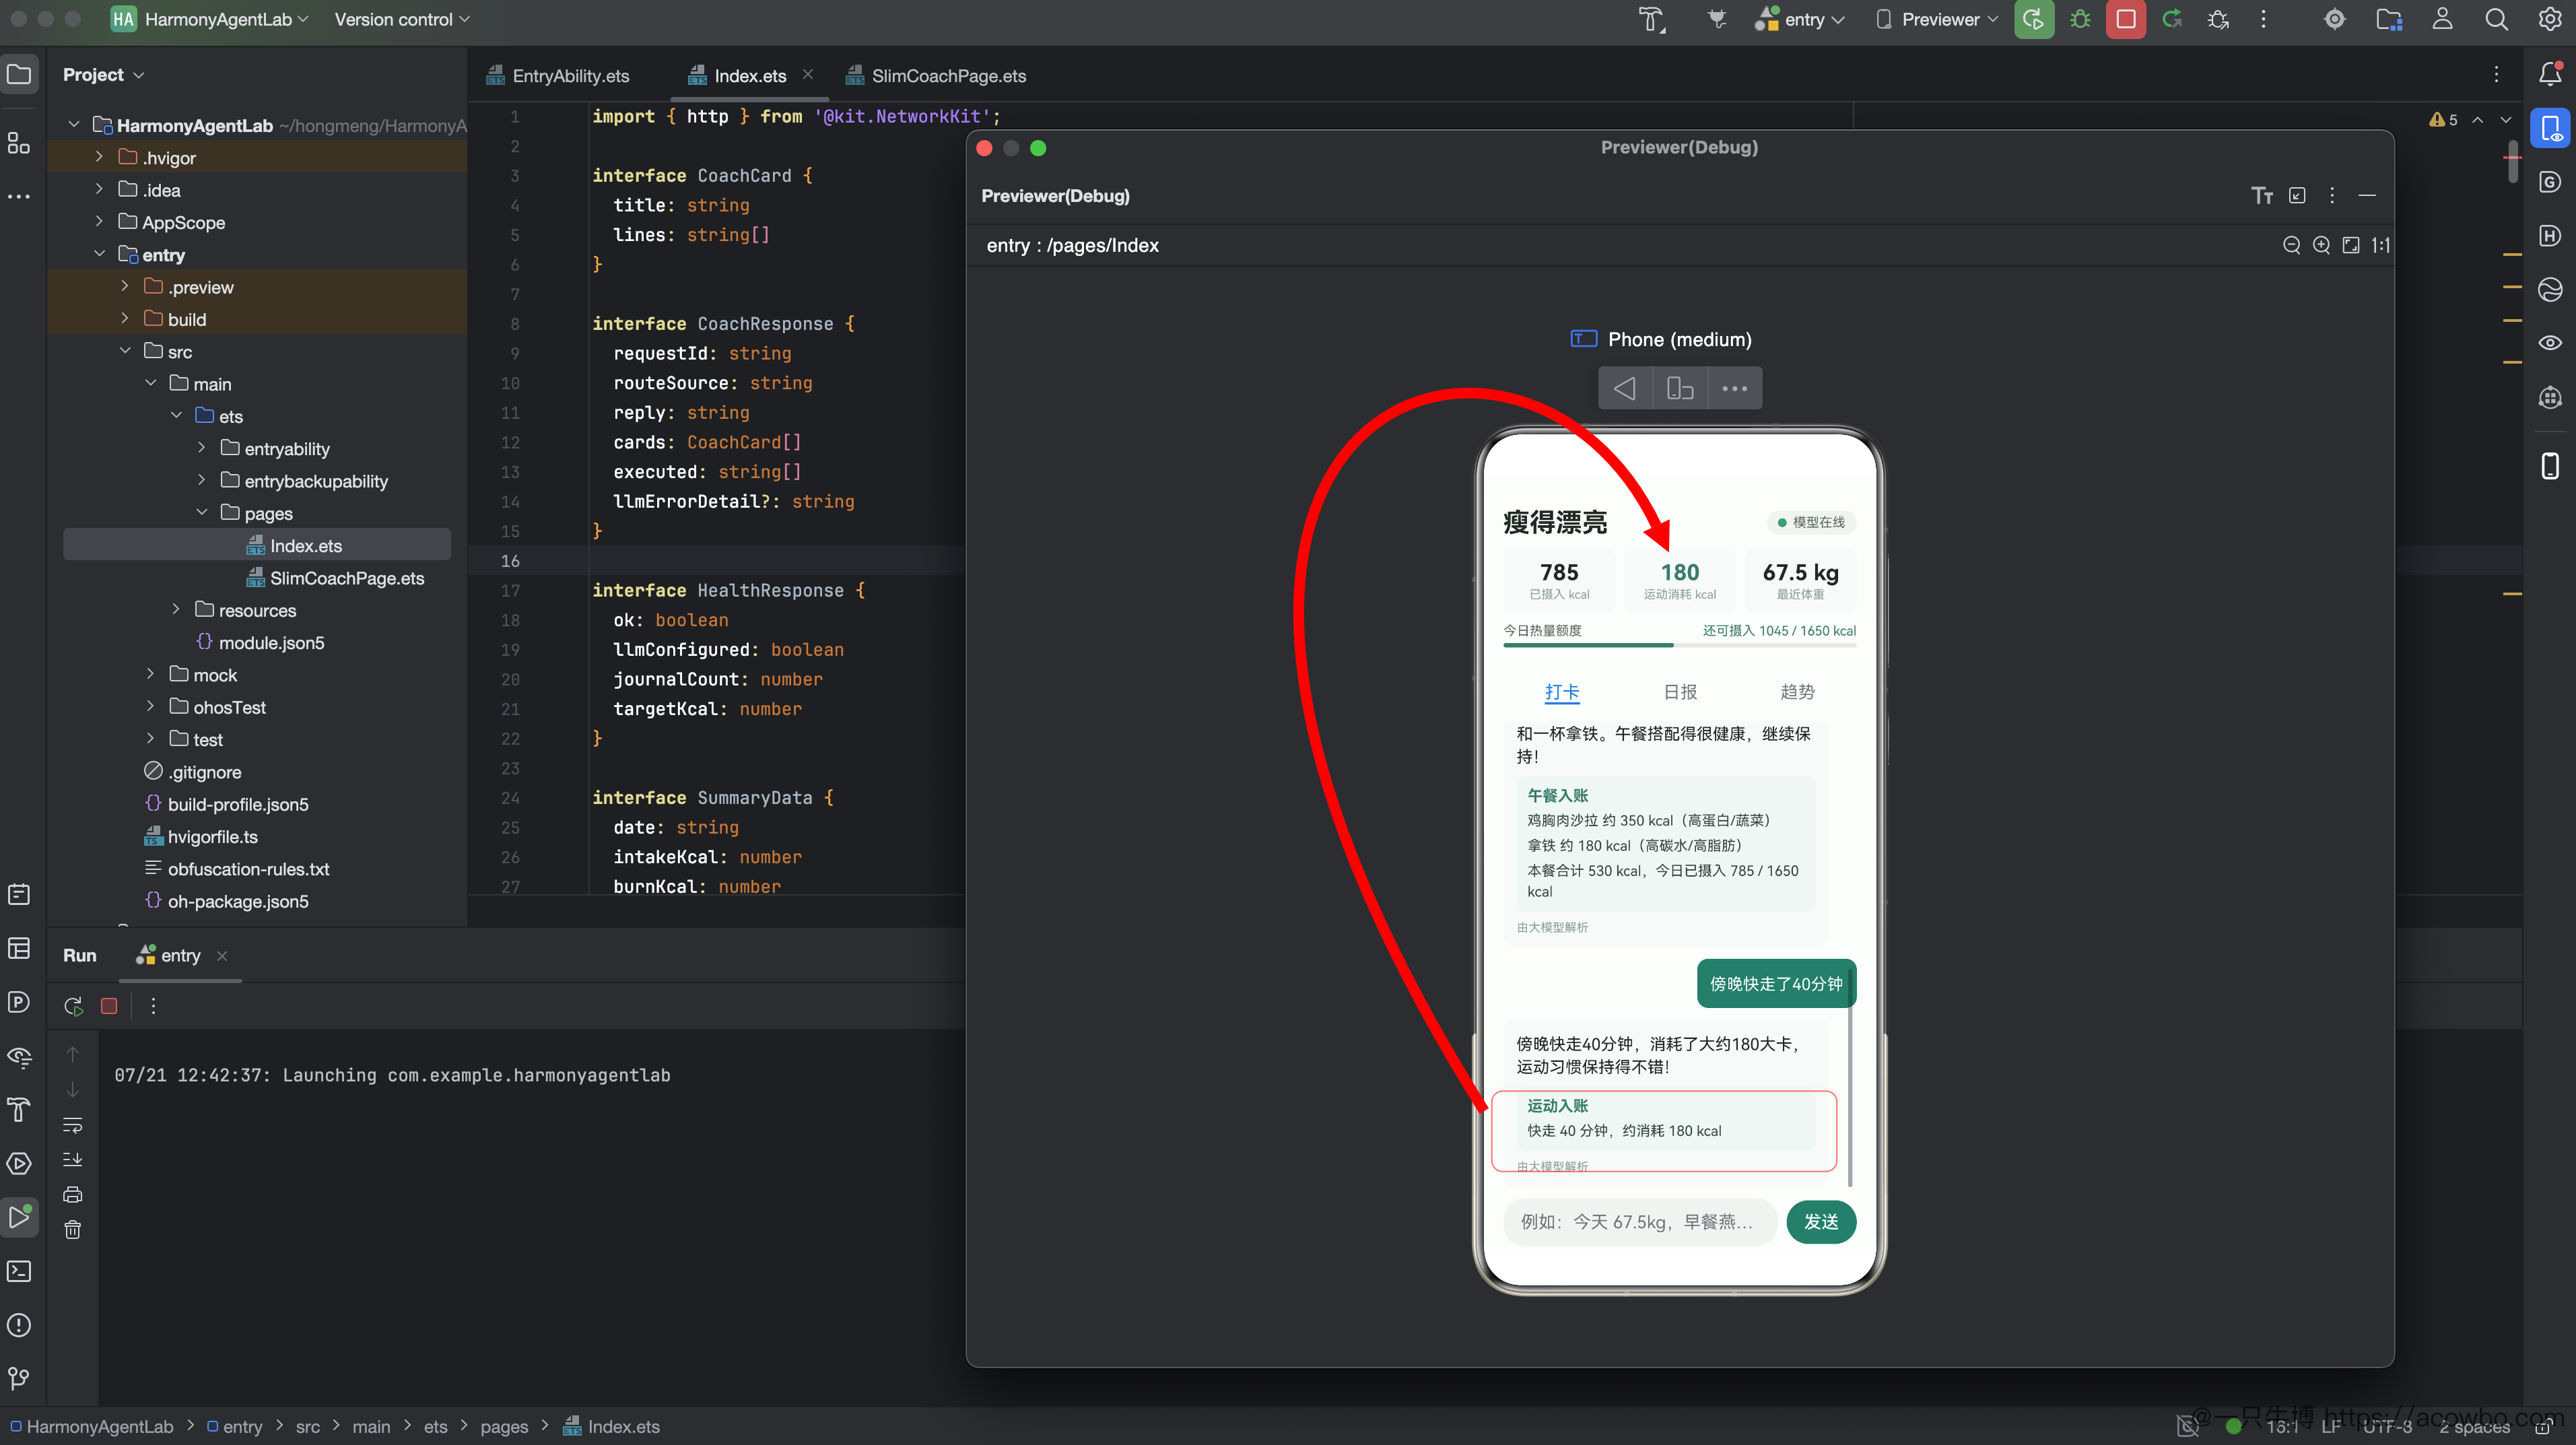
Task: Zoom out the previewer
Action: click(x=2291, y=245)
